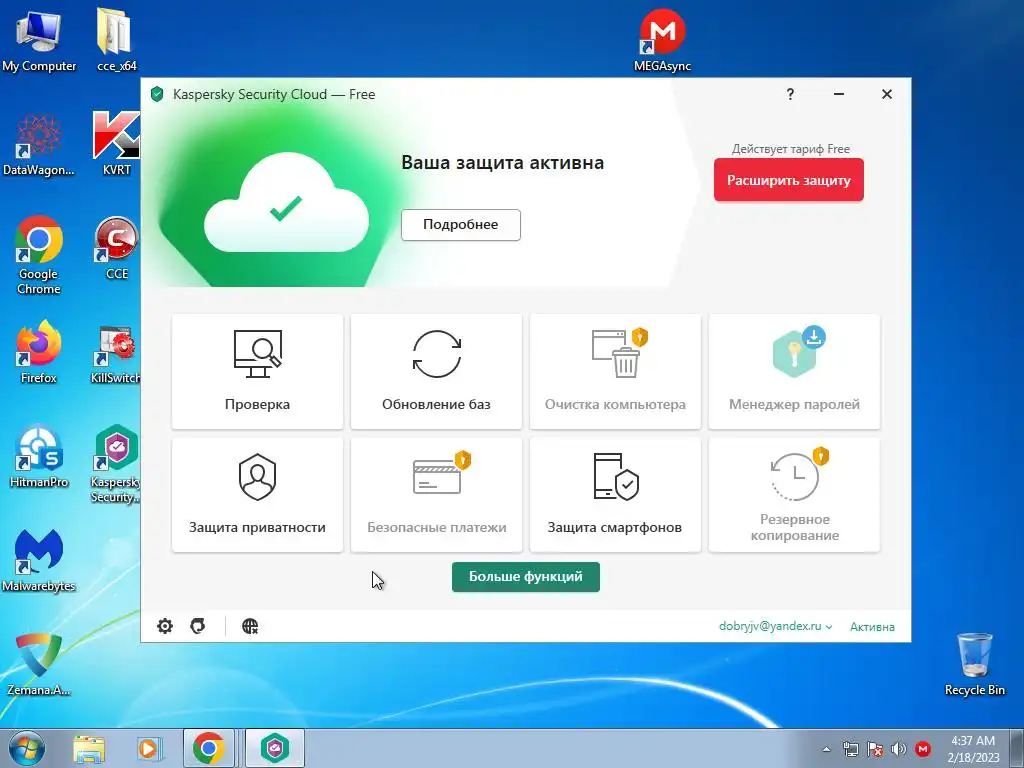Viewport: 1024px width, 768px height.
Task: Click the Kaspersky shield logo in title bar
Action: tap(157, 94)
